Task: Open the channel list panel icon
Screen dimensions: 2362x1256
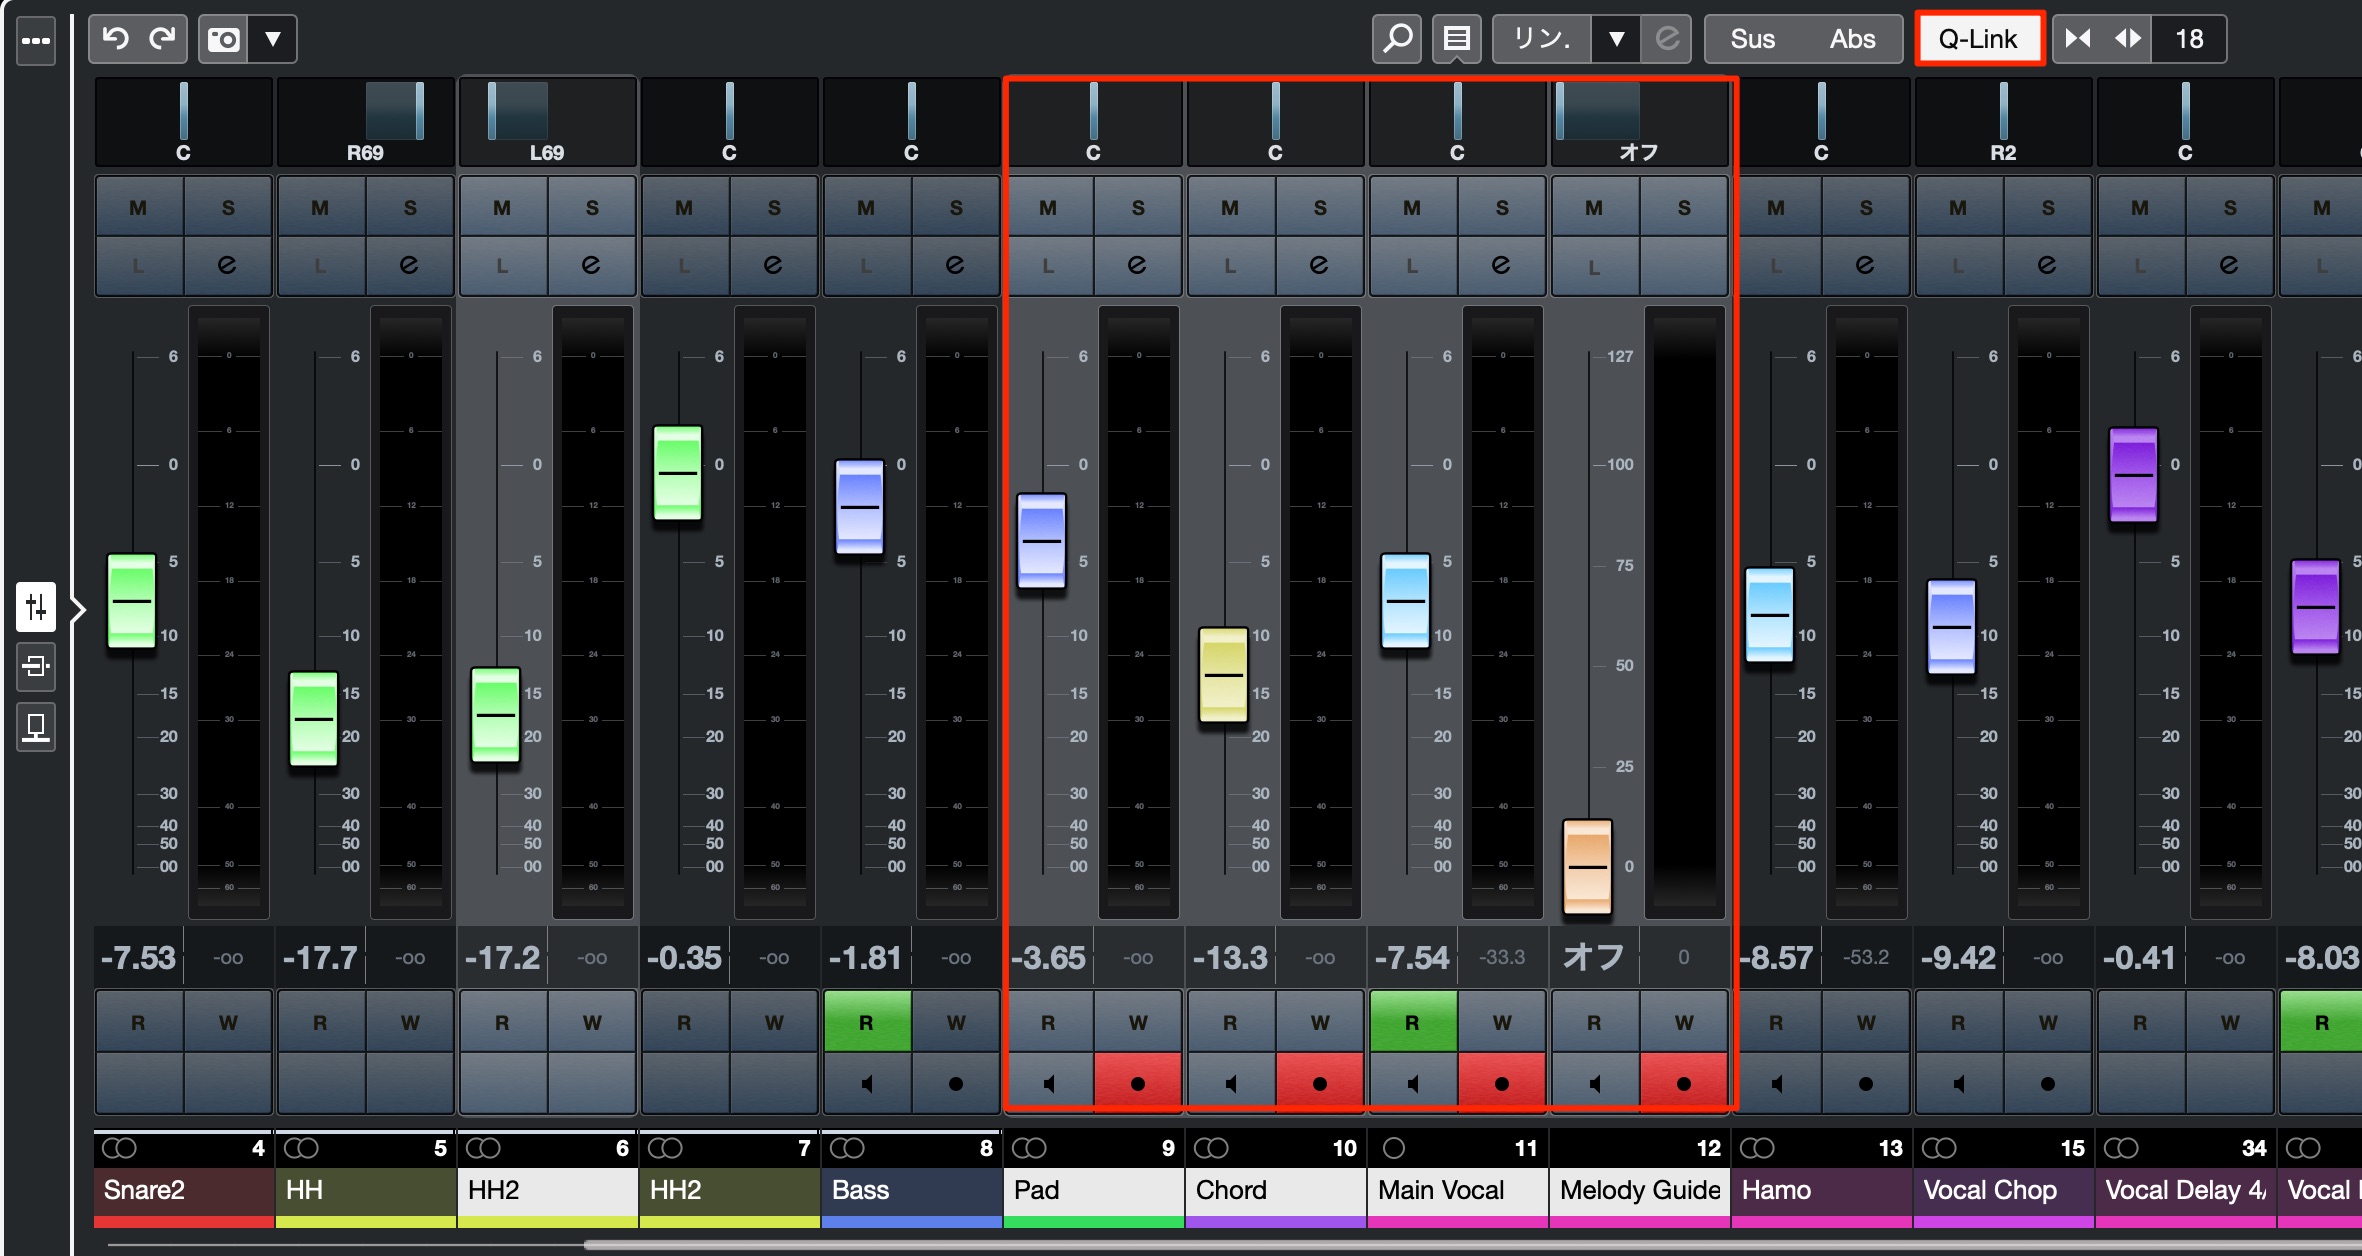Action: (1457, 39)
